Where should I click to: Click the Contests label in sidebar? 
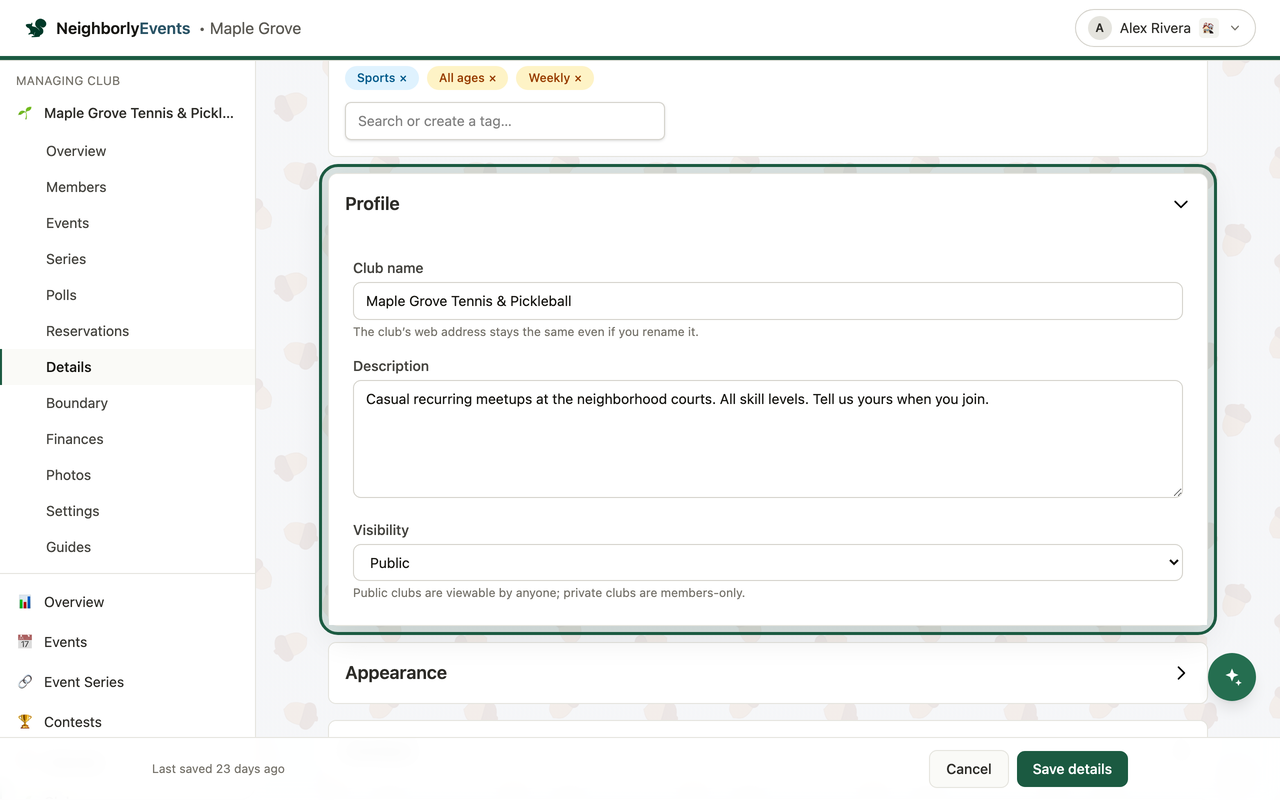tap(73, 722)
